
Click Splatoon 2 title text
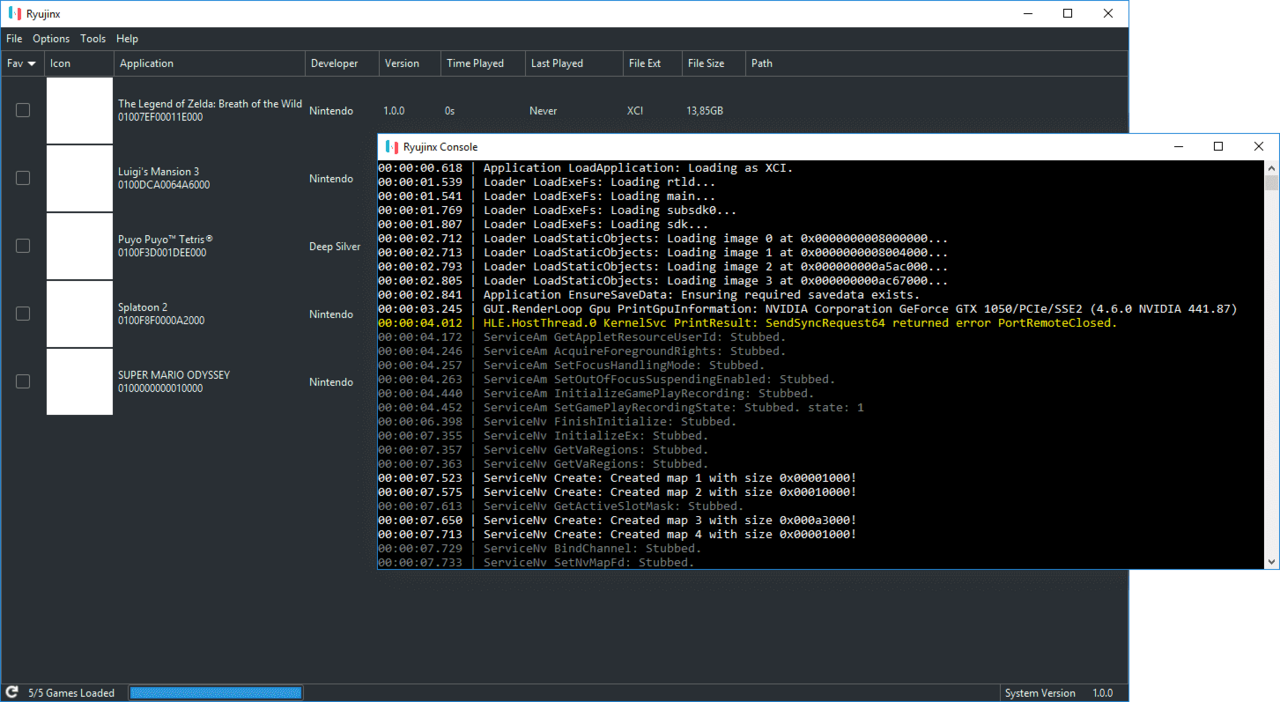pyautogui.click(x=143, y=308)
